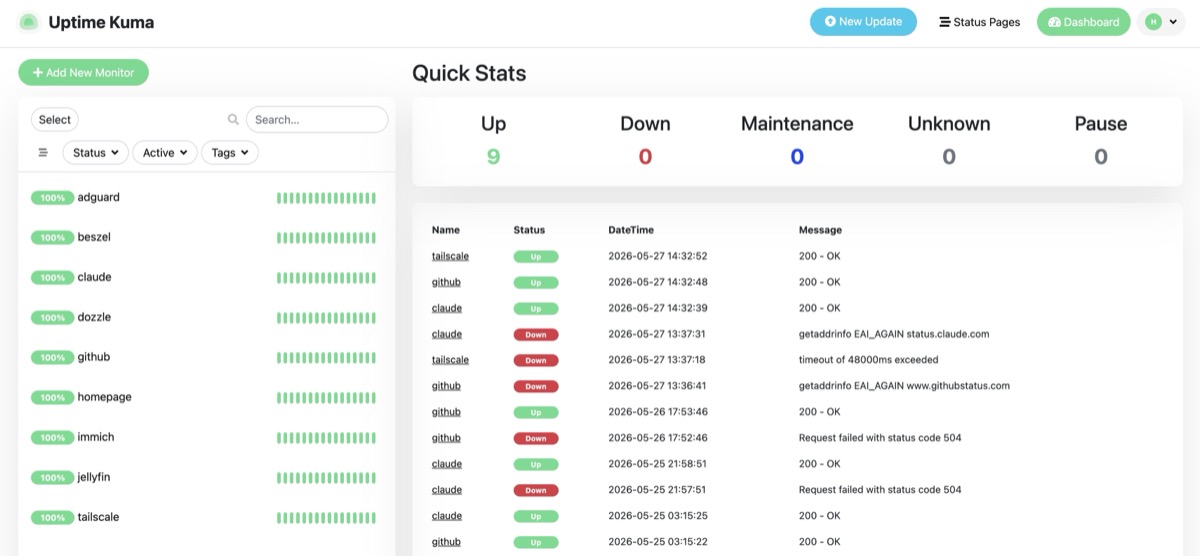Viewport: 1200px width, 556px height.
Task: Click Up badge in 14:32:52 row
Action: tap(536, 256)
